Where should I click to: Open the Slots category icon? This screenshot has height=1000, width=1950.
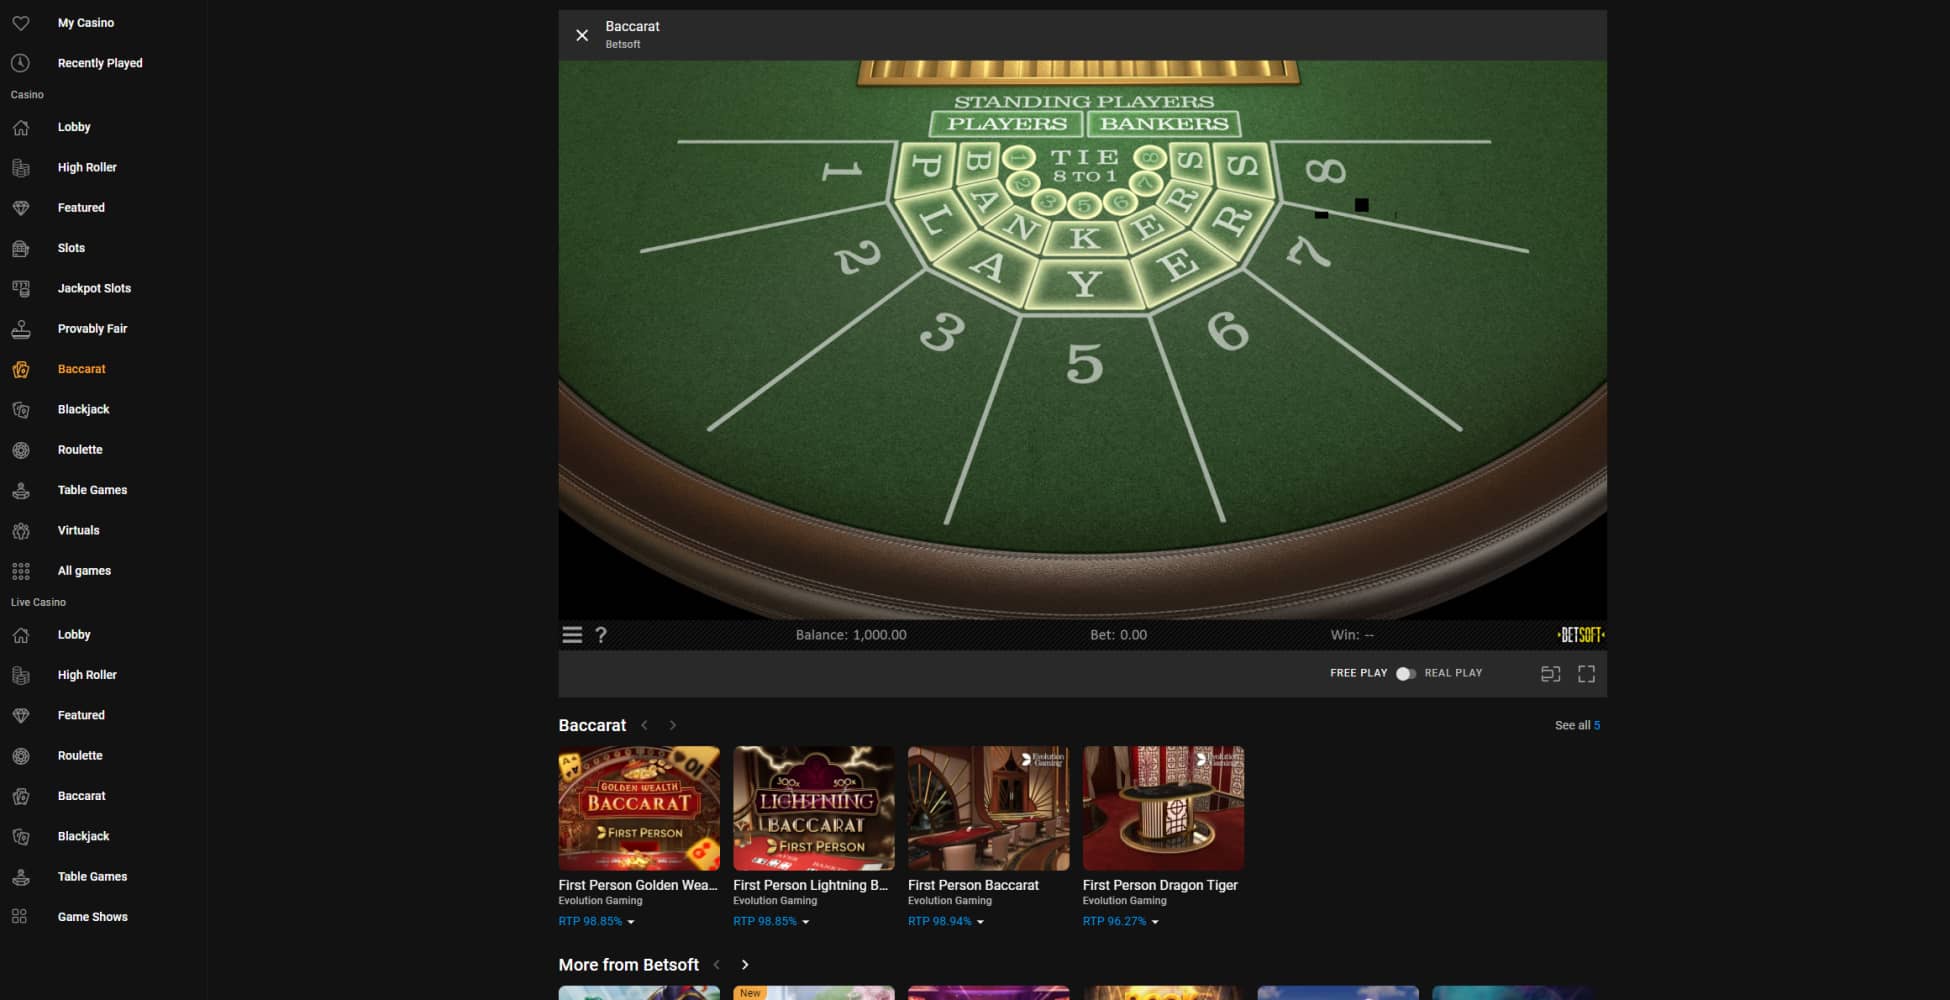click(21, 247)
